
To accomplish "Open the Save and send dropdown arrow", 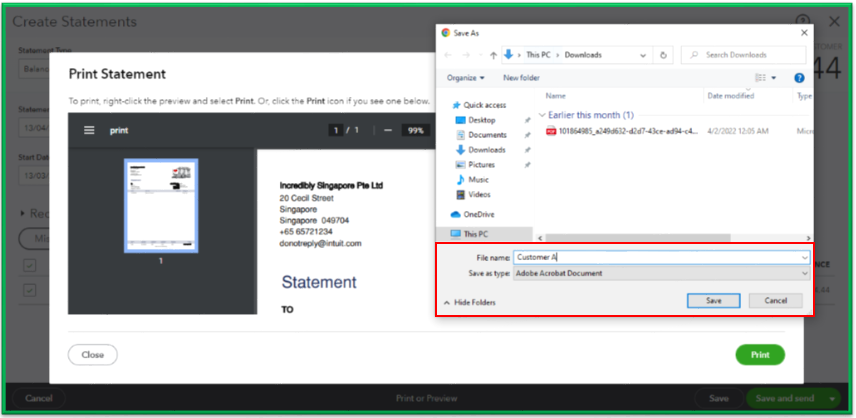I will tap(832, 399).
